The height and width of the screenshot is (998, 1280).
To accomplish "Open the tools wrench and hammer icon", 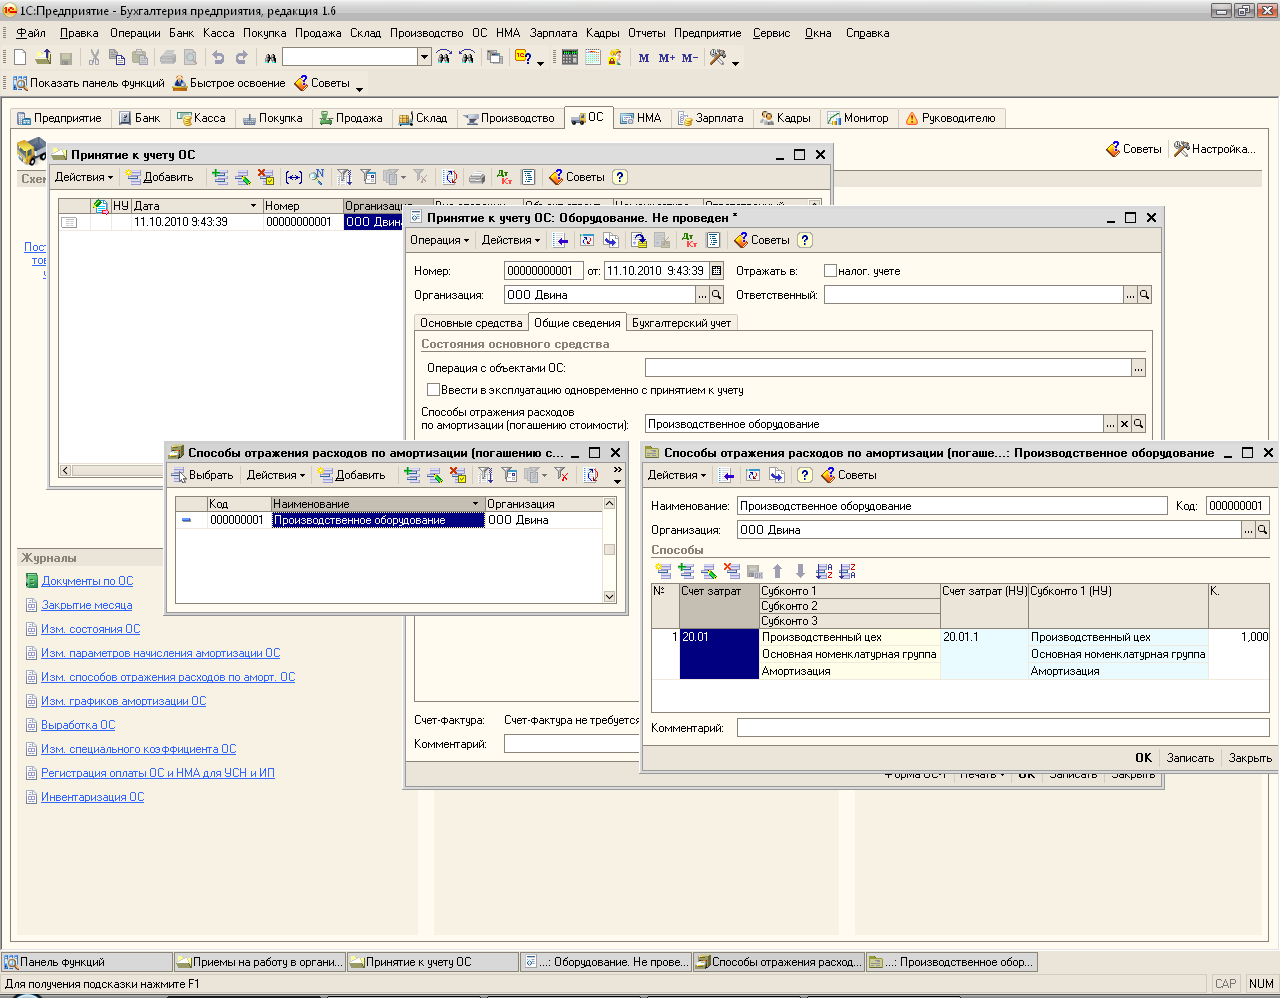I will point(717,57).
